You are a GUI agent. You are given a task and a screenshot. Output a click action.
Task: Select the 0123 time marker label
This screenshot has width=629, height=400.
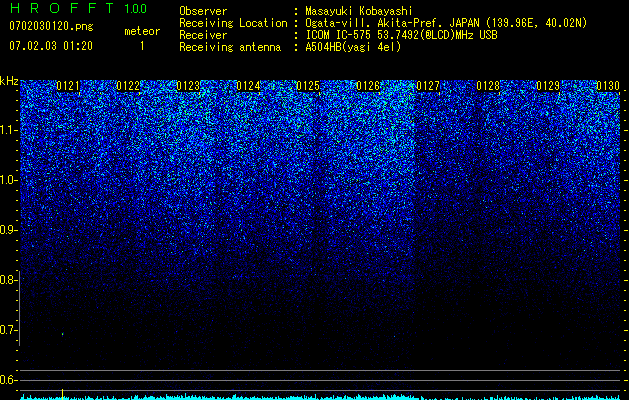(188, 86)
